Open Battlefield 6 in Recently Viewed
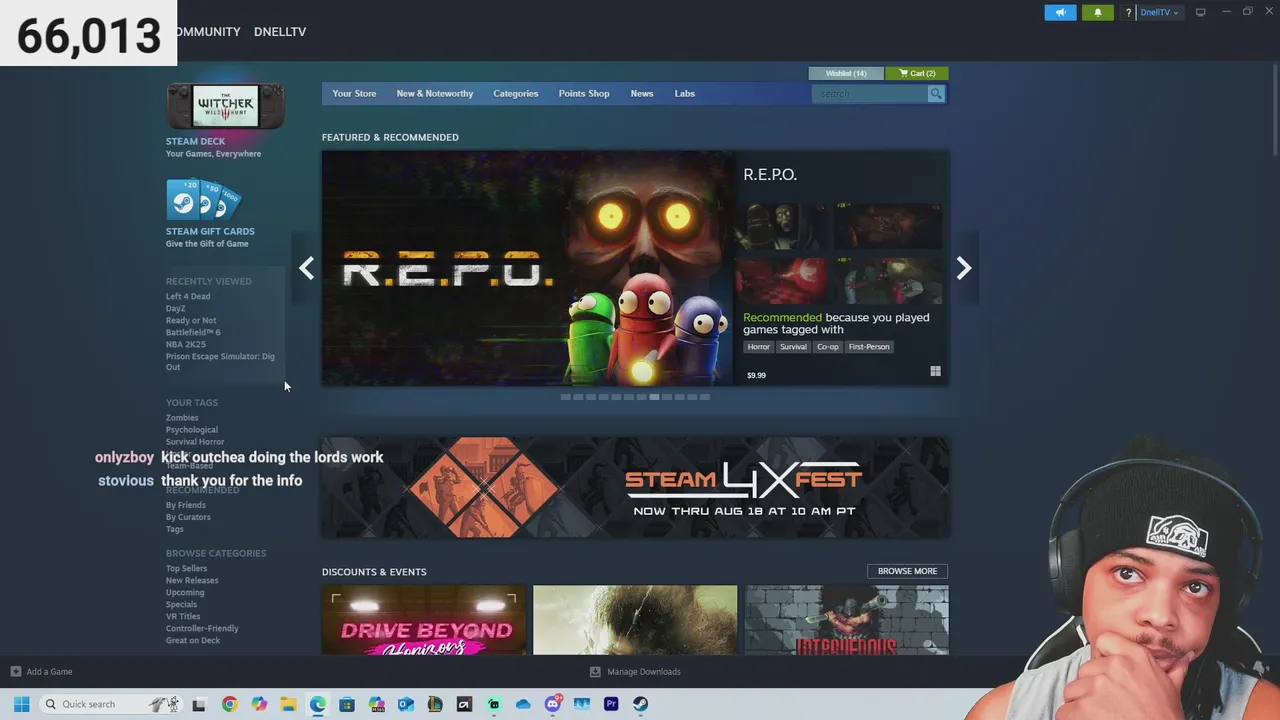 coord(193,333)
